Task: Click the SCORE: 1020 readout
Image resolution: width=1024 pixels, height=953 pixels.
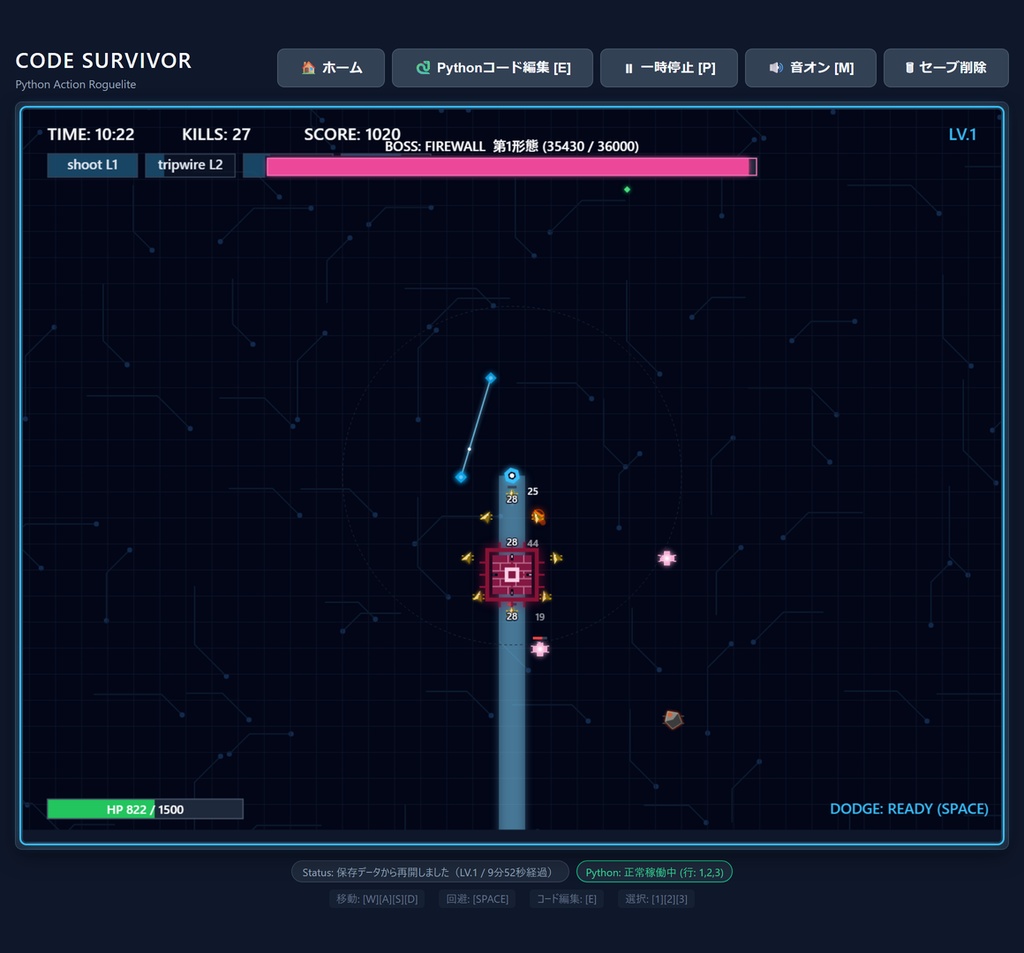Action: [352, 135]
